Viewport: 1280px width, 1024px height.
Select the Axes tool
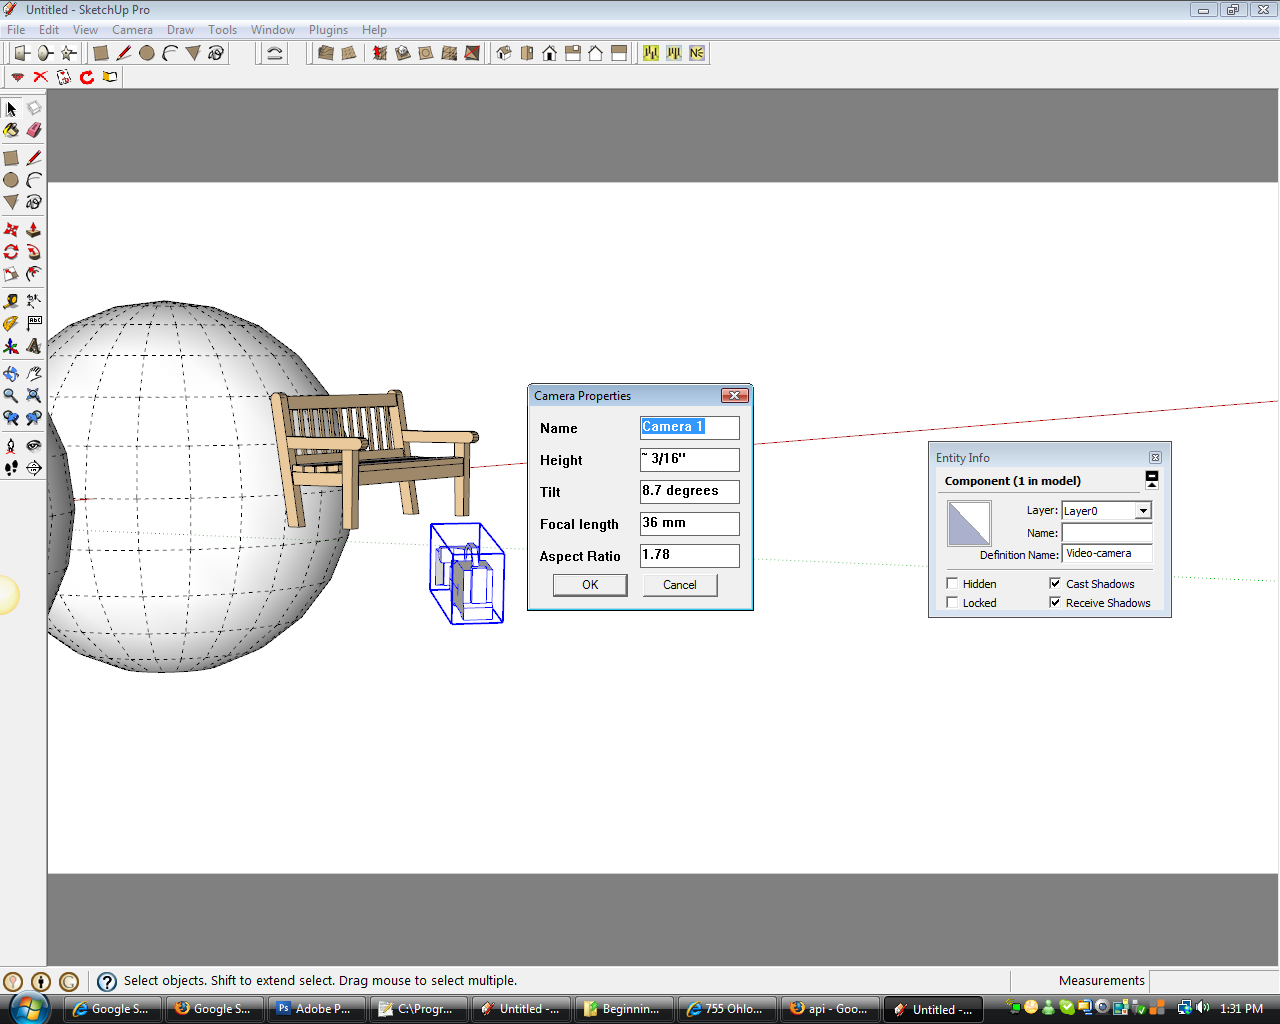(x=11, y=346)
